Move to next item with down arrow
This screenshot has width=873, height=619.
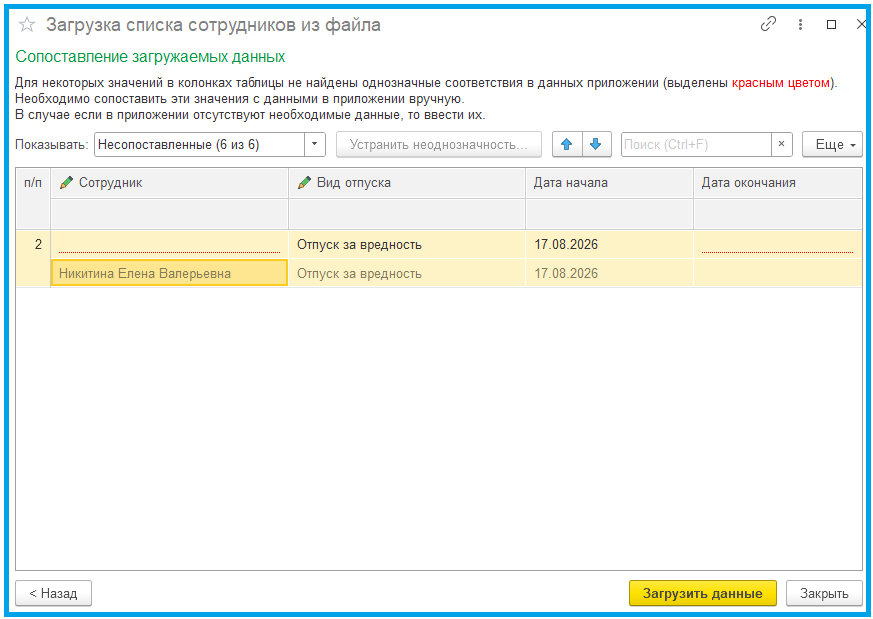tap(595, 145)
